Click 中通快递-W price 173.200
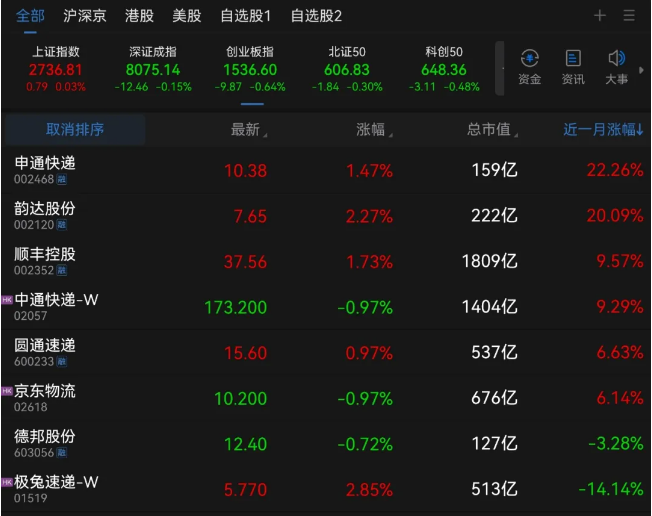Screen dimensions: 652x516 (235, 308)
